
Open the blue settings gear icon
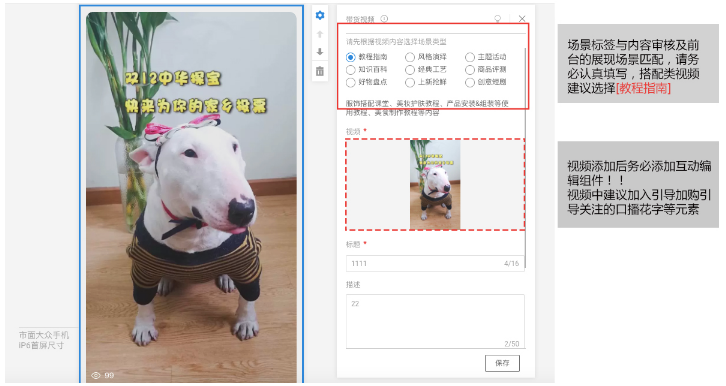pos(320,15)
